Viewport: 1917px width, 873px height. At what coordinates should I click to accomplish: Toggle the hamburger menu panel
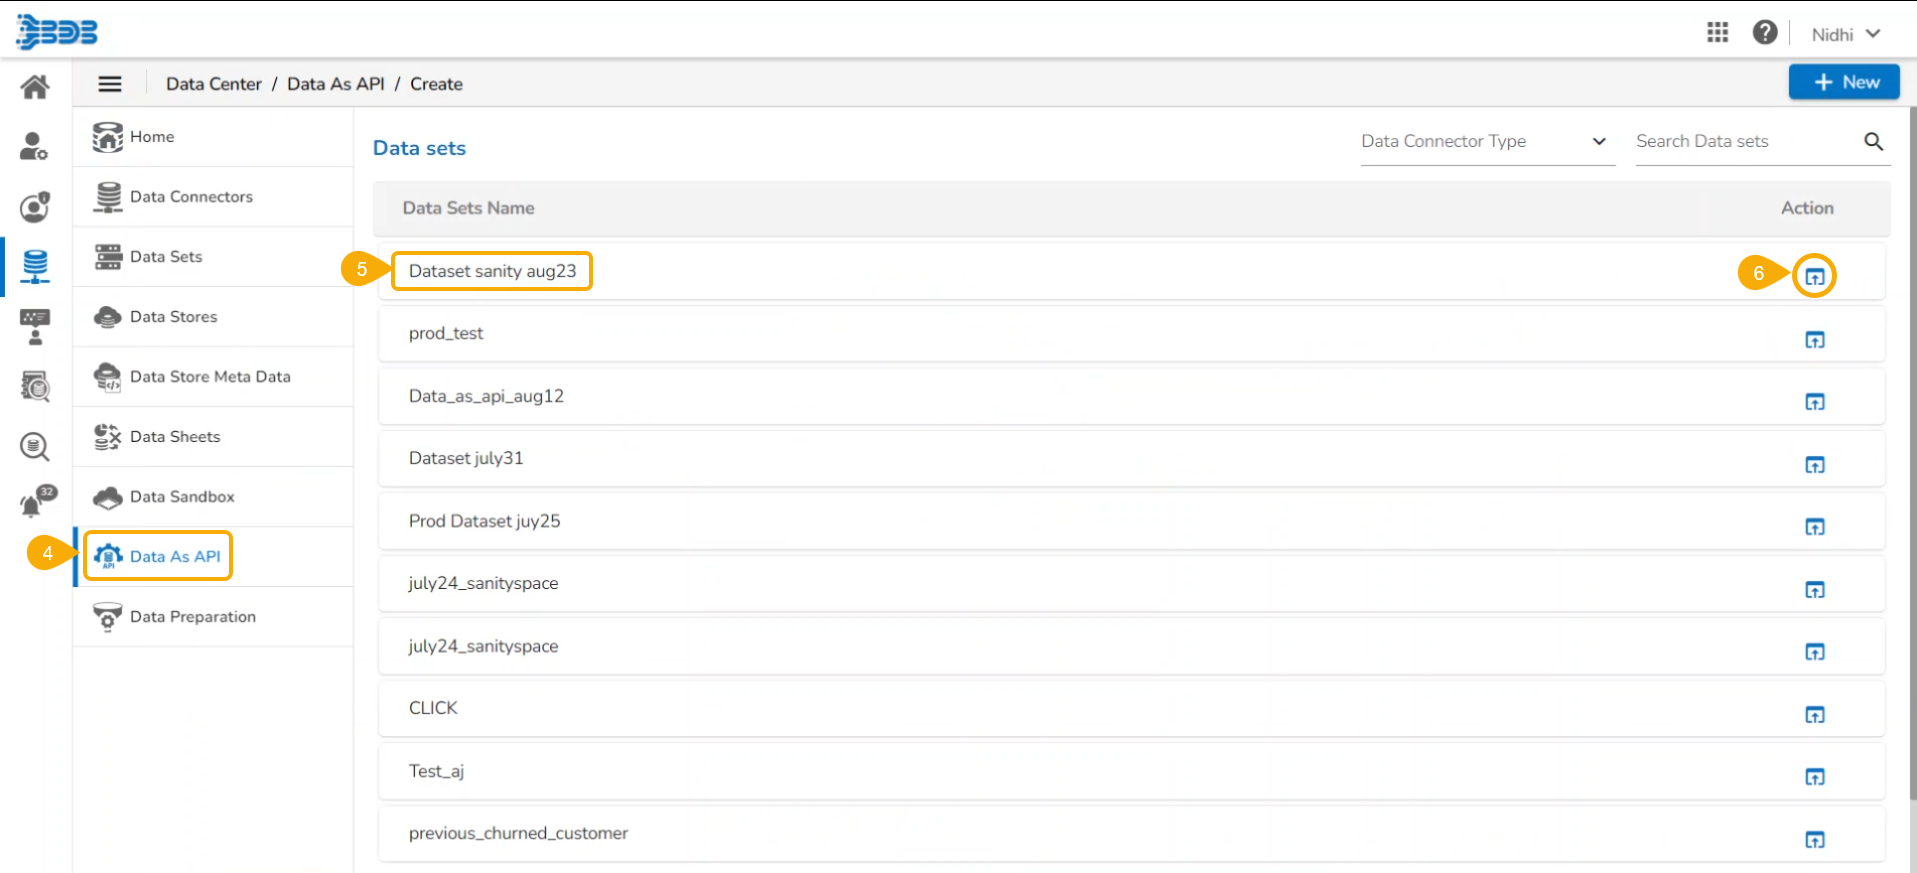pos(110,84)
